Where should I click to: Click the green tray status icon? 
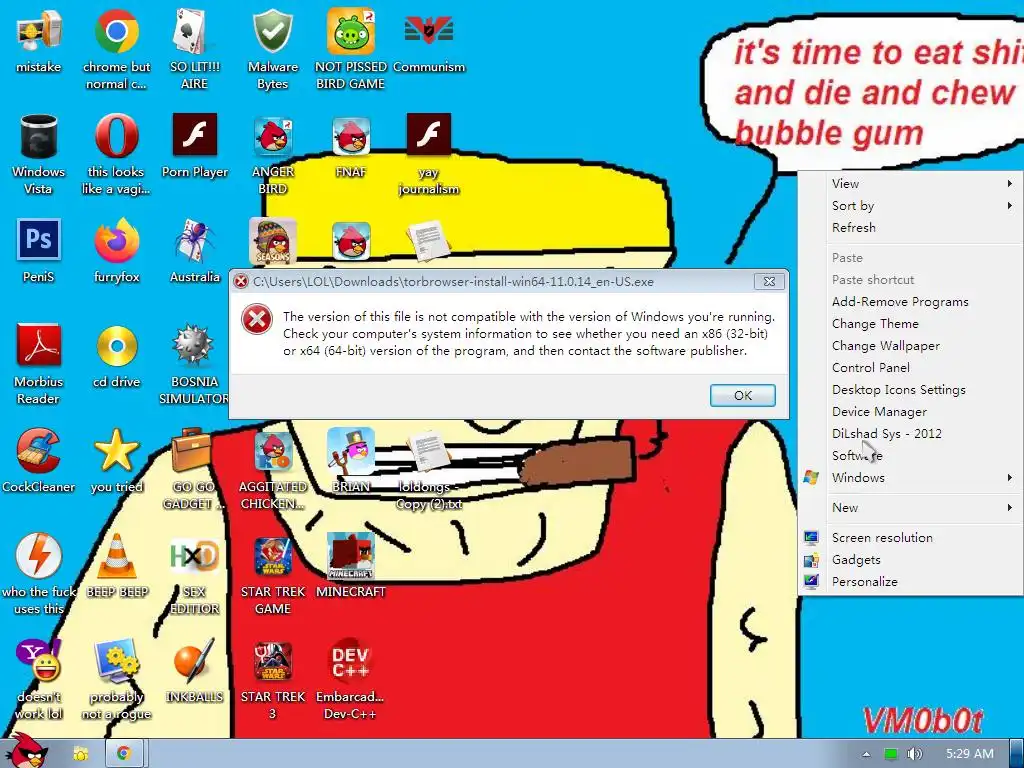pos(891,754)
